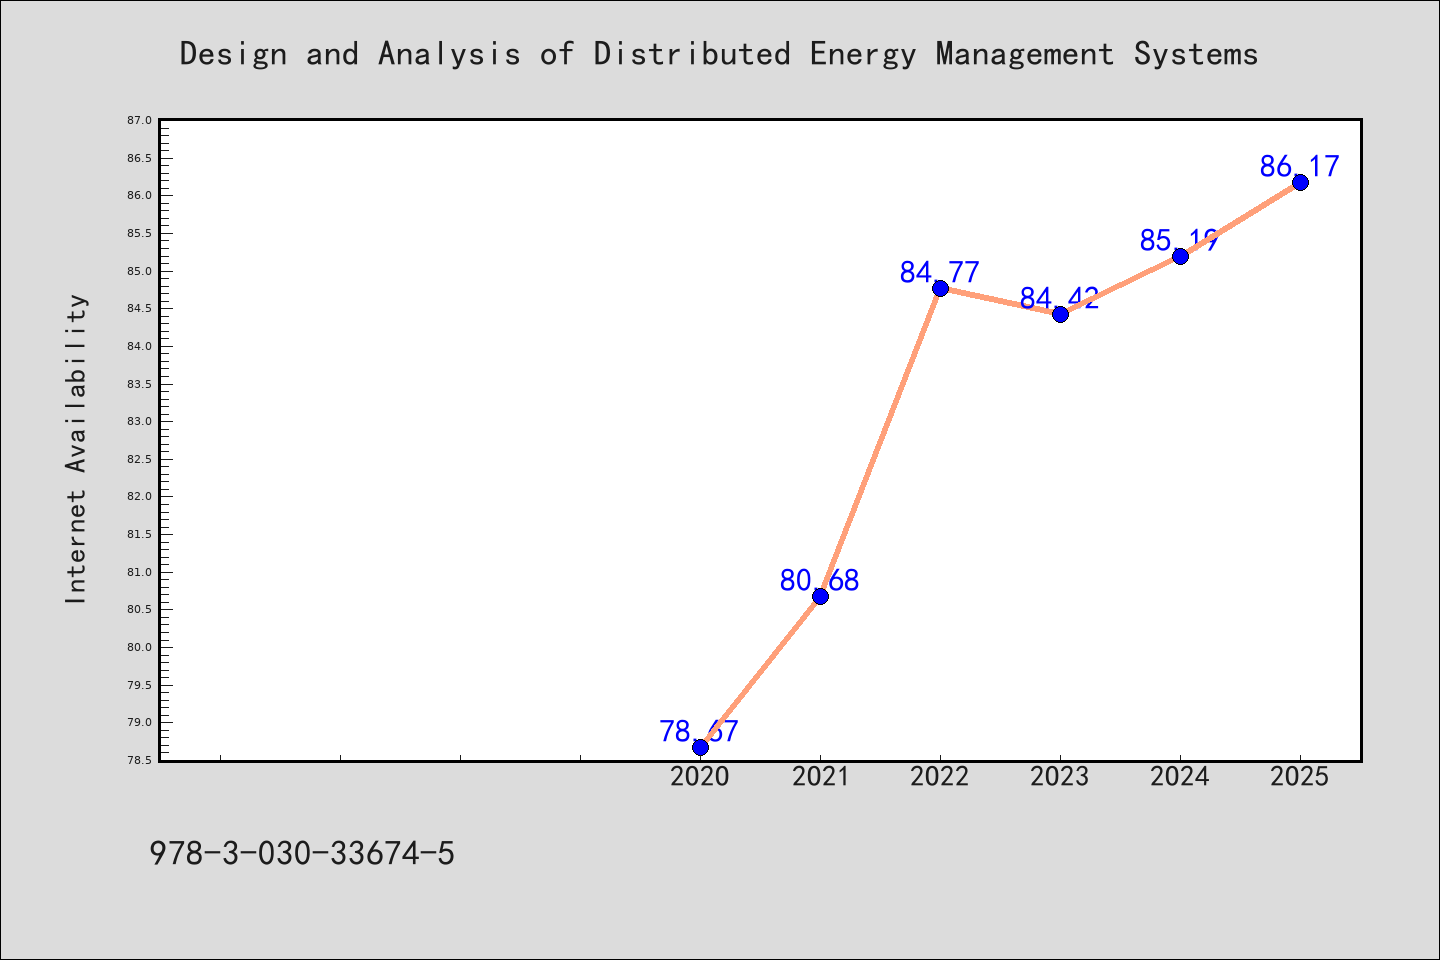
Task: Click the 2021 x-axis tick label
Action: [x=820, y=776]
